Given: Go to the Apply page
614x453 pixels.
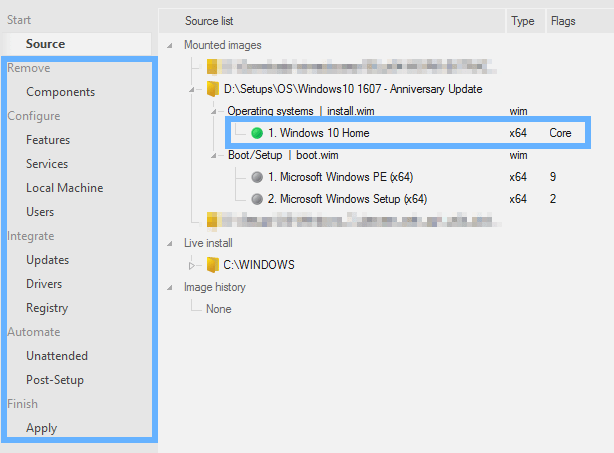Looking at the screenshot, I should click(42, 428).
